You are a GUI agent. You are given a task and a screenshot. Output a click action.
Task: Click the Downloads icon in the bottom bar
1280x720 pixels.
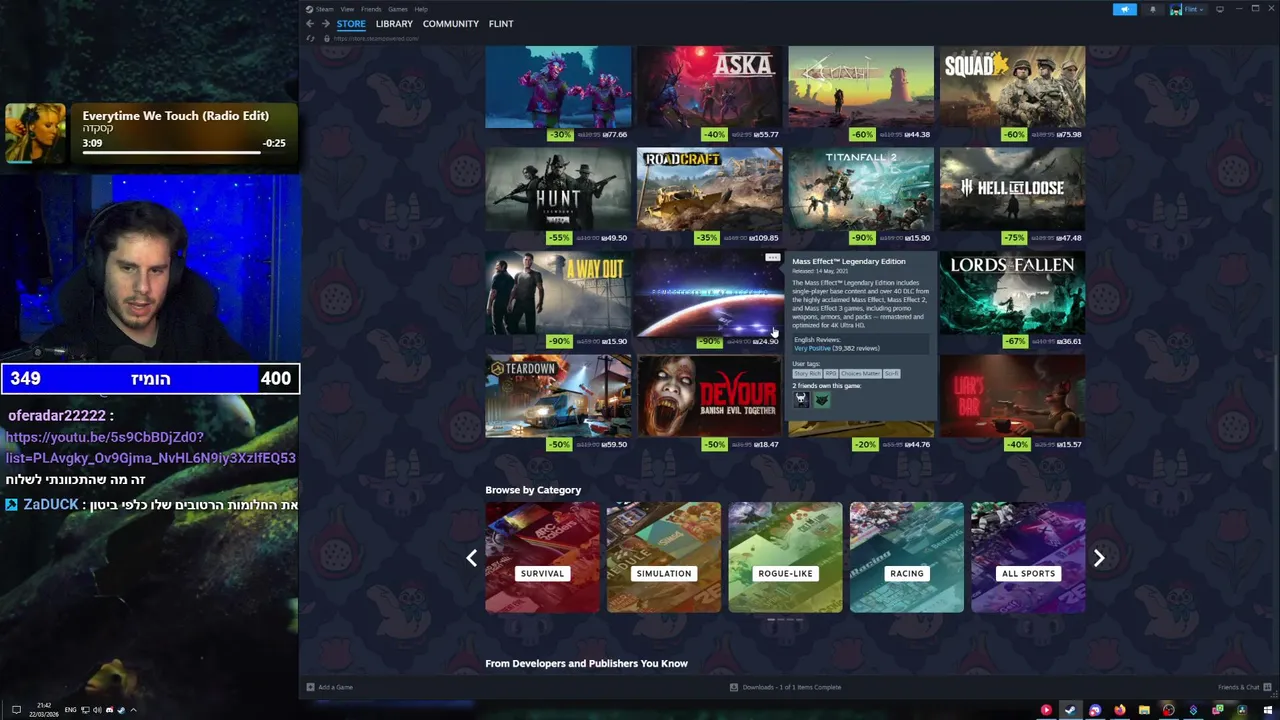(734, 687)
